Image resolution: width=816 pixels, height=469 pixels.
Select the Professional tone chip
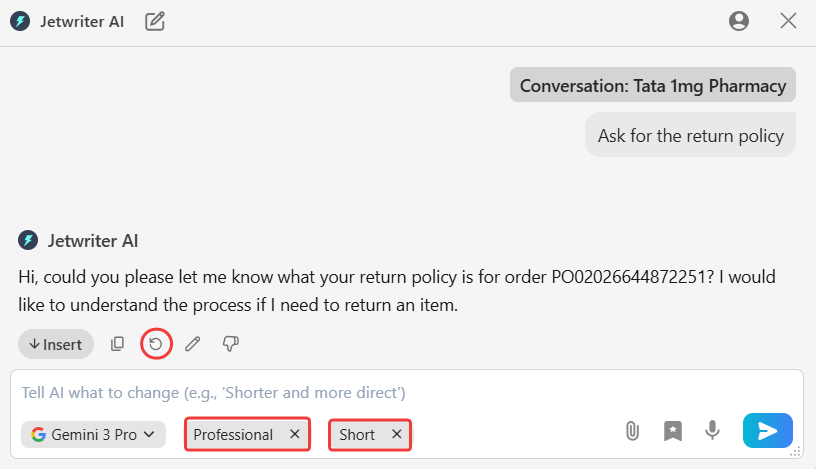click(233, 434)
